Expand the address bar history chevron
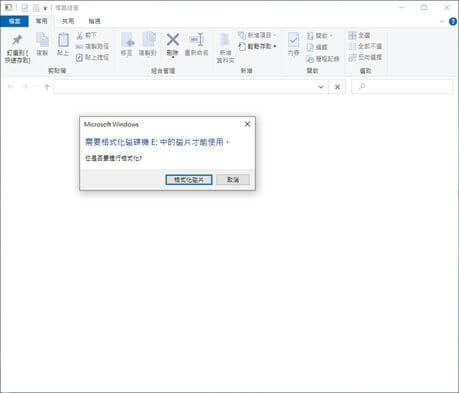Viewport: 459px width, 393px height. coord(321,87)
